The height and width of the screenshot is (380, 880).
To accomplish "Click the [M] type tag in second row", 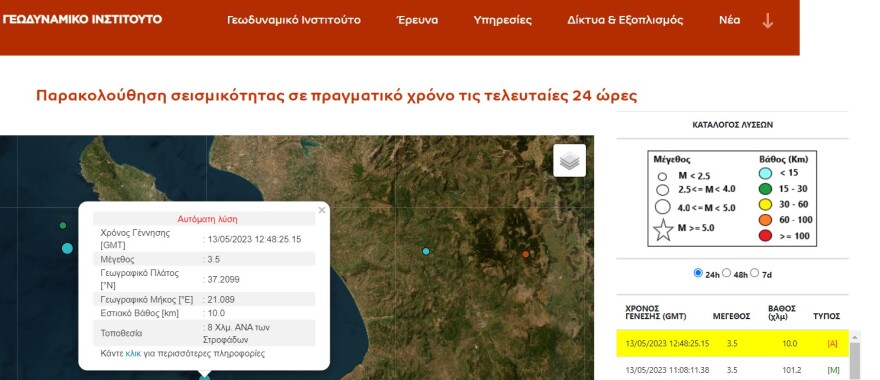I will click(x=833, y=370).
